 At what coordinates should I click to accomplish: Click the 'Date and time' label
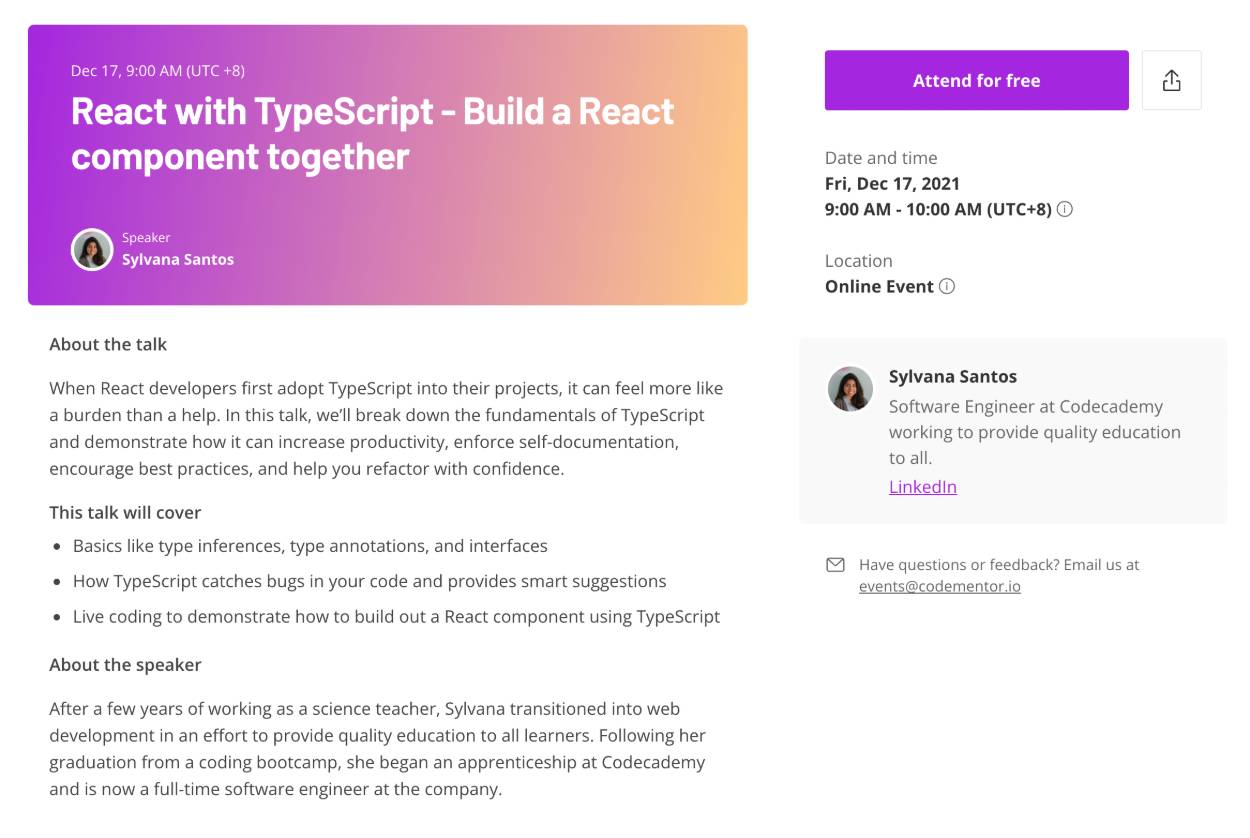pyautogui.click(x=881, y=158)
